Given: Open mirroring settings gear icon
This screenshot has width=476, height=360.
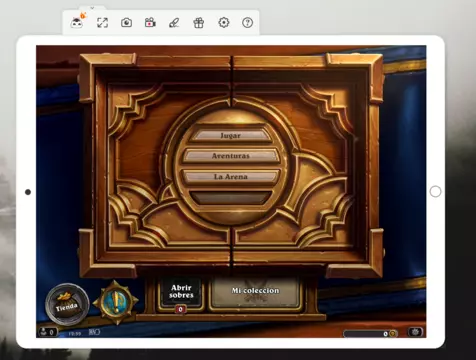Looking at the screenshot, I should 224,23.
